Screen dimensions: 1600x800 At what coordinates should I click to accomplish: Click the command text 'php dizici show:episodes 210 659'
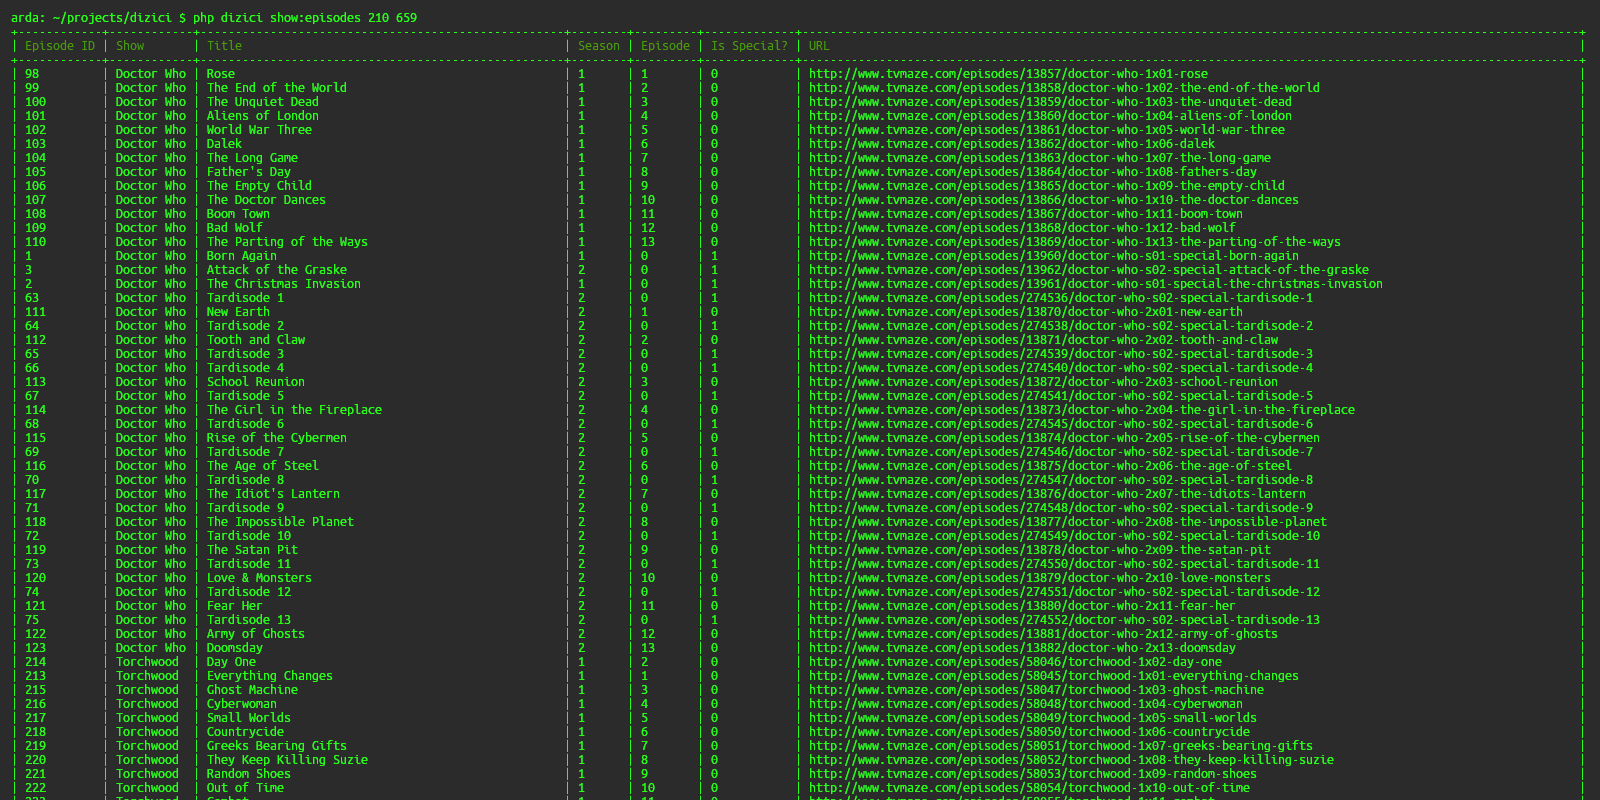tap(305, 18)
